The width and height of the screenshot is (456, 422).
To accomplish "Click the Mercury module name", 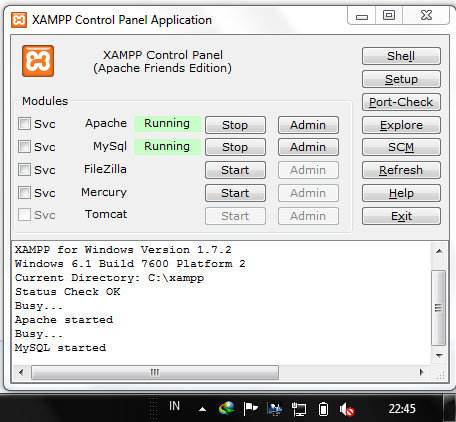I will click(104, 192).
